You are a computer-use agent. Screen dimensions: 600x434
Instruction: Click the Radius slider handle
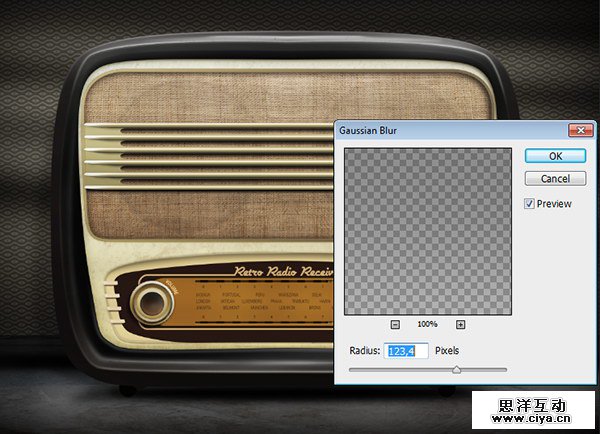pos(457,370)
